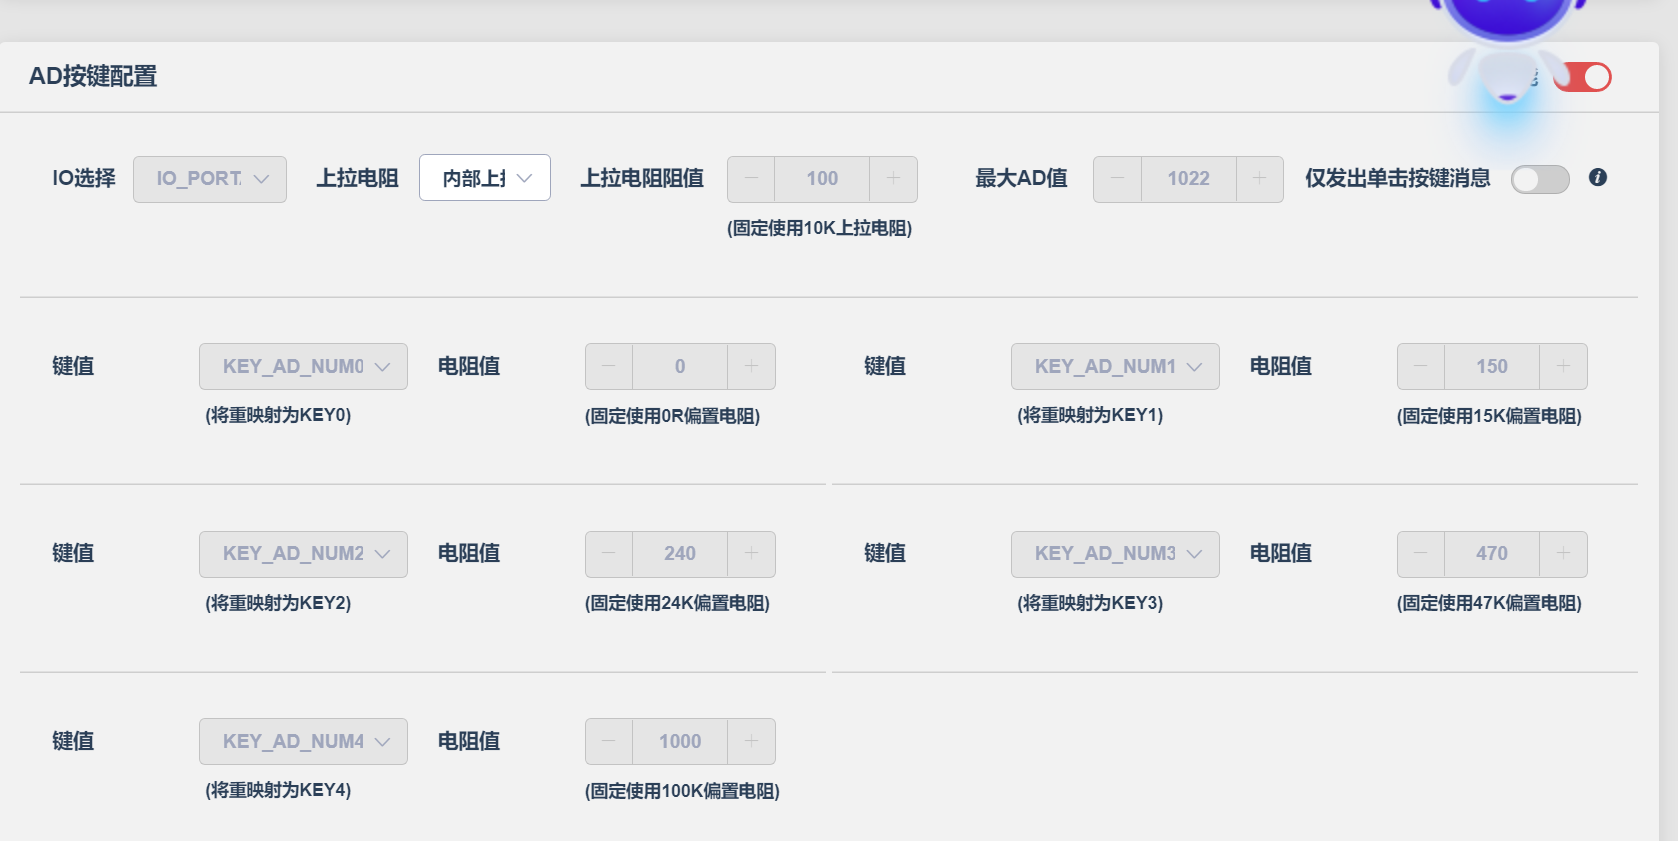Open the KEY_AD_NUM1 key value dropdown
The width and height of the screenshot is (1678, 841).
point(1115,366)
